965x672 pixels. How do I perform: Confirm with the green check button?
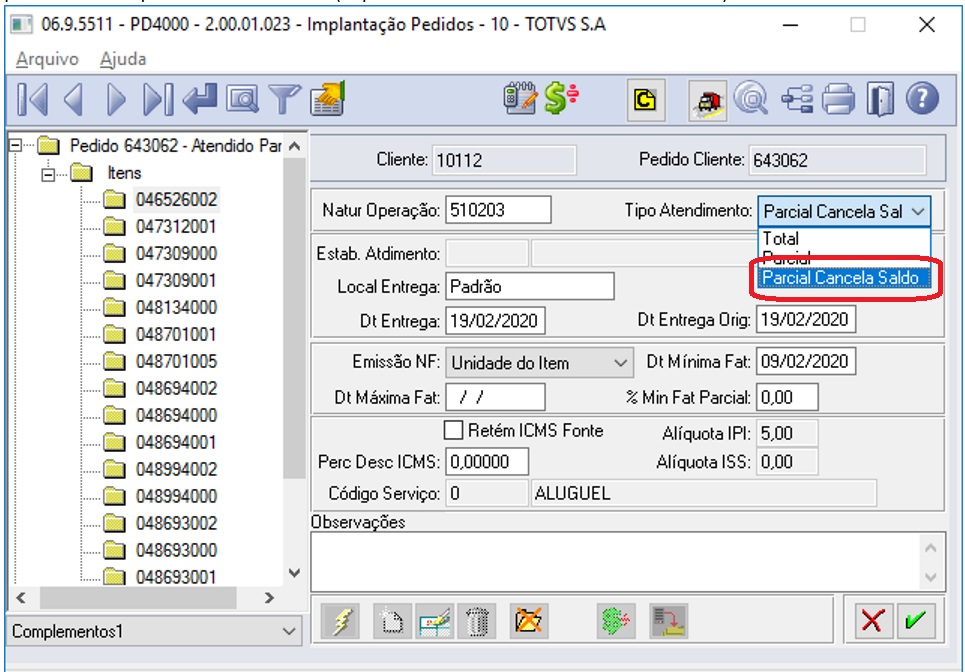click(916, 620)
